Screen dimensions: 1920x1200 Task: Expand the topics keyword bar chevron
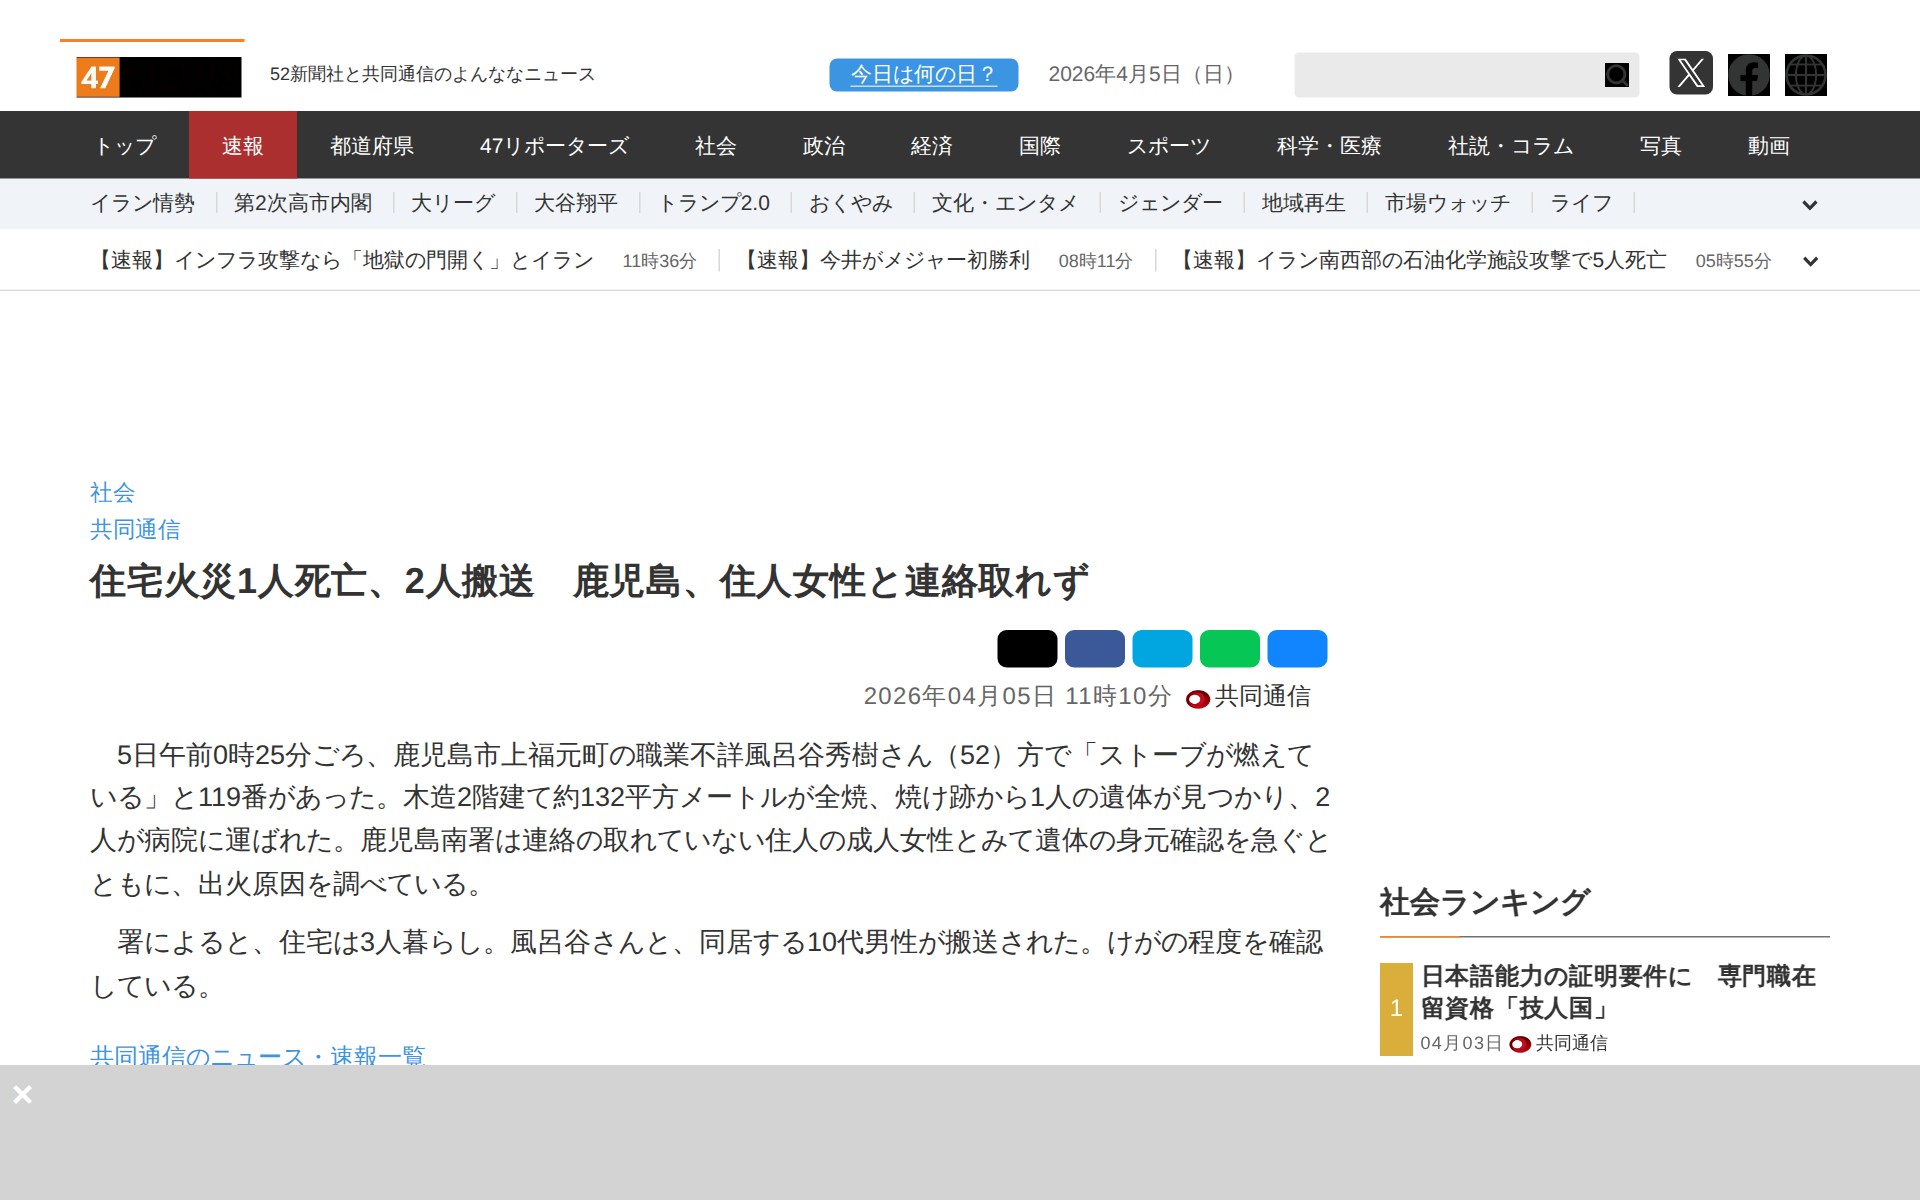pos(1809,205)
